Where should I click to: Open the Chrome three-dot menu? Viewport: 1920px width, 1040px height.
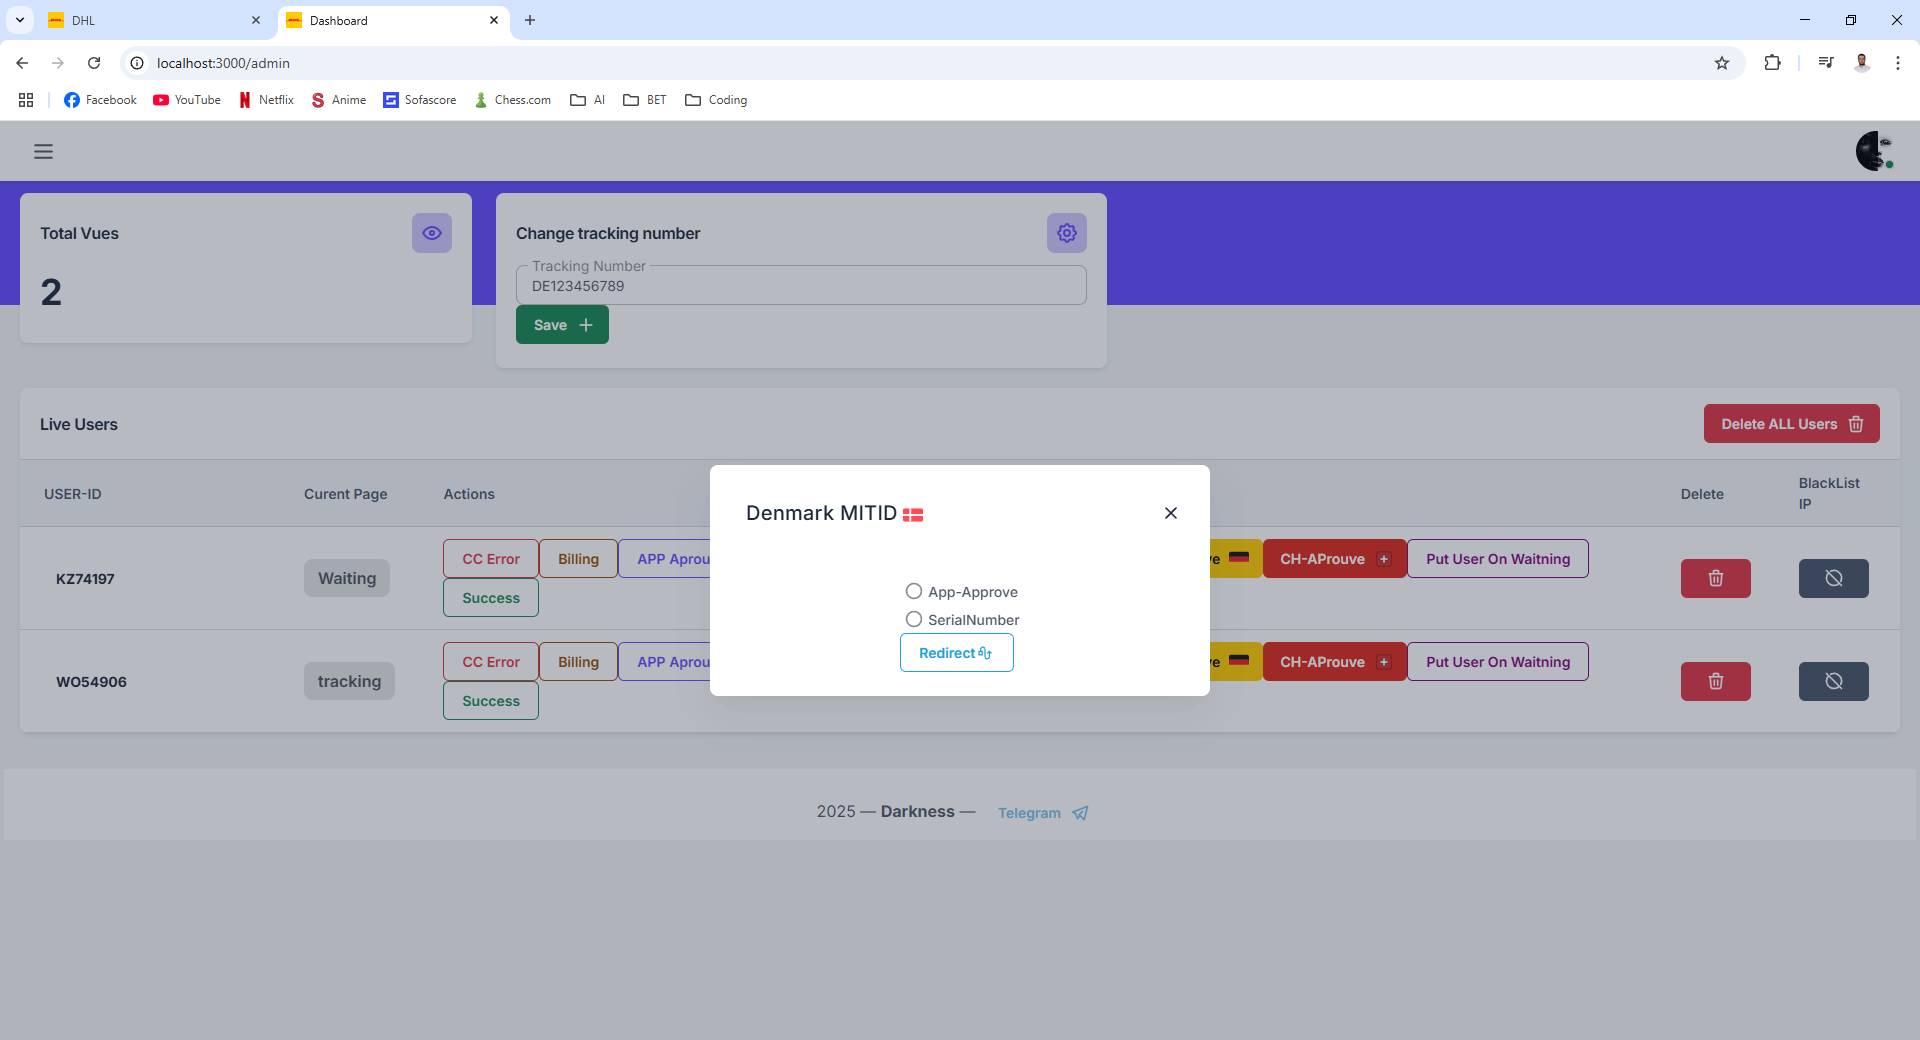coord(1898,63)
